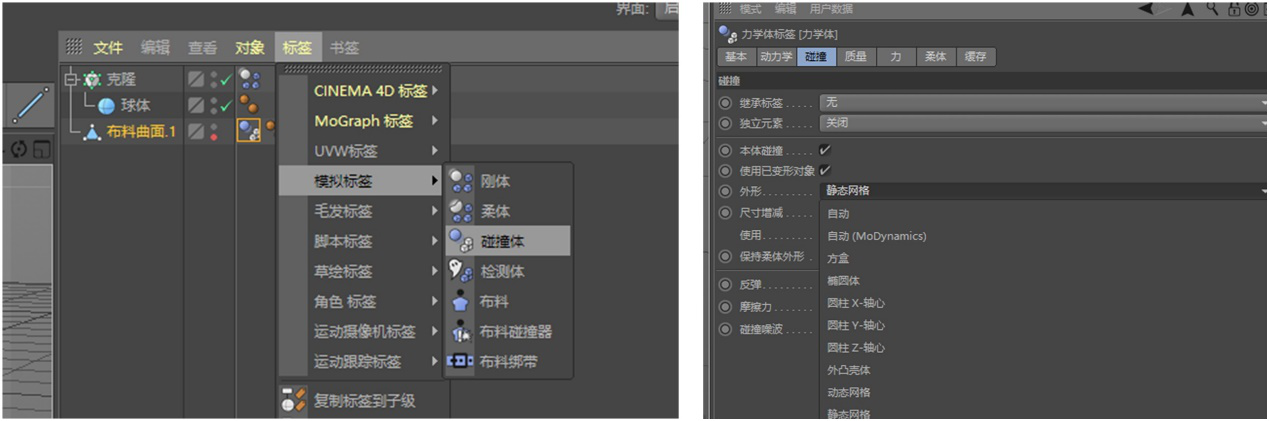
Task: Select the 球体 object in the tree
Action: click(x=135, y=105)
